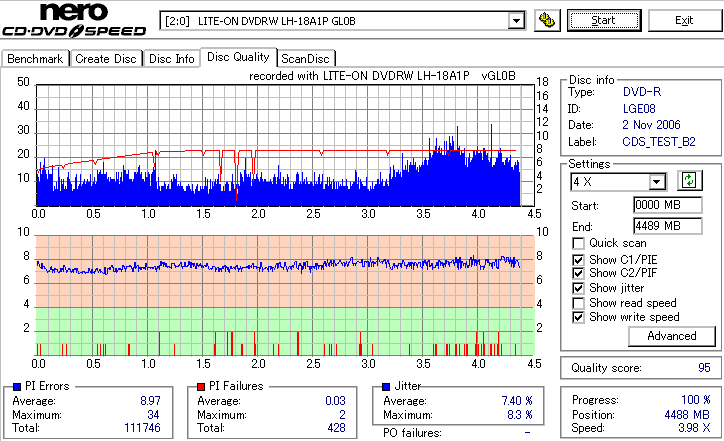Image resolution: width=724 pixels, height=441 pixels.
Task: Open the options icon beside drive selector
Action: [x=547, y=20]
